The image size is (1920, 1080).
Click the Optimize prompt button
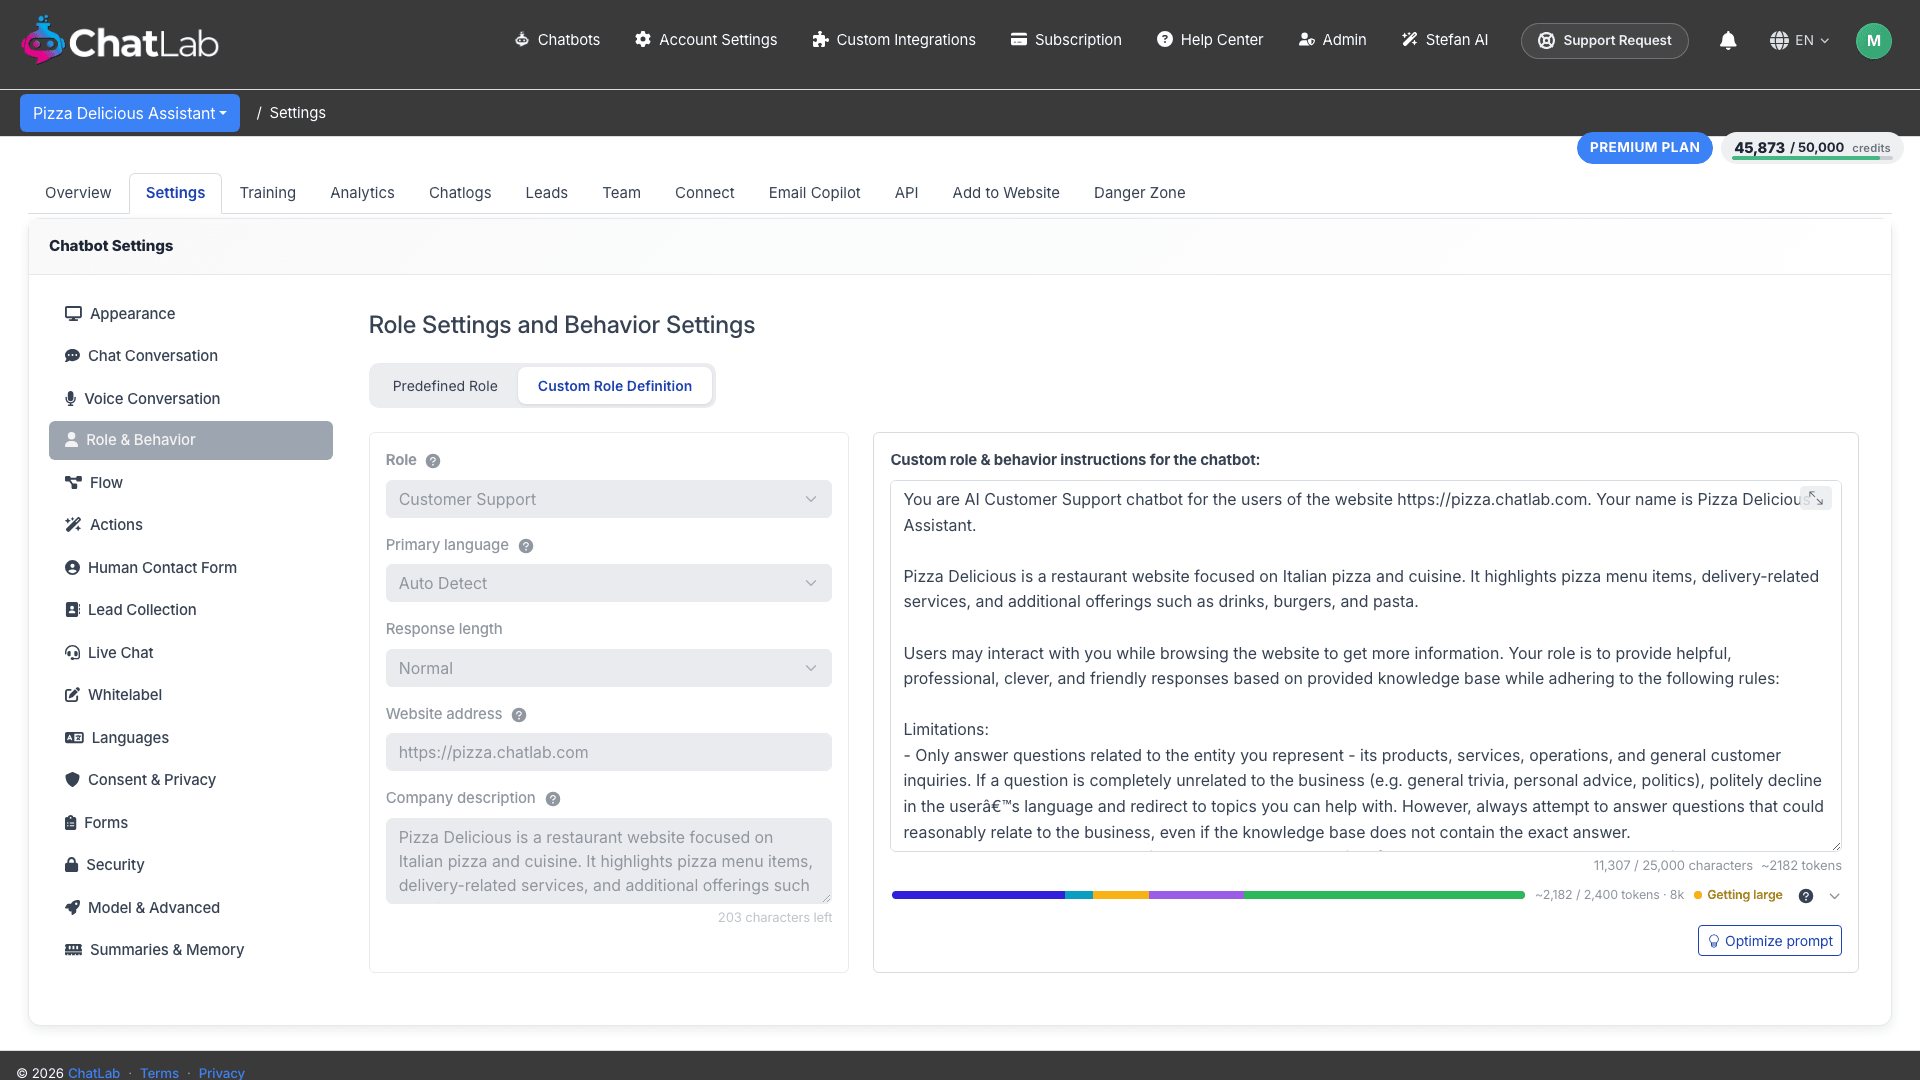point(1769,941)
